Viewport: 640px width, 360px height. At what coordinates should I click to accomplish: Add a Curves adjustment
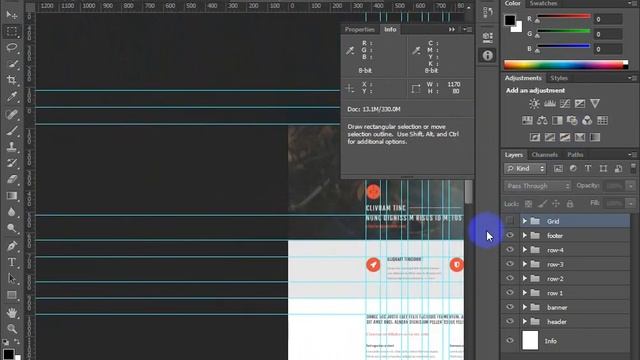pyautogui.click(x=565, y=104)
